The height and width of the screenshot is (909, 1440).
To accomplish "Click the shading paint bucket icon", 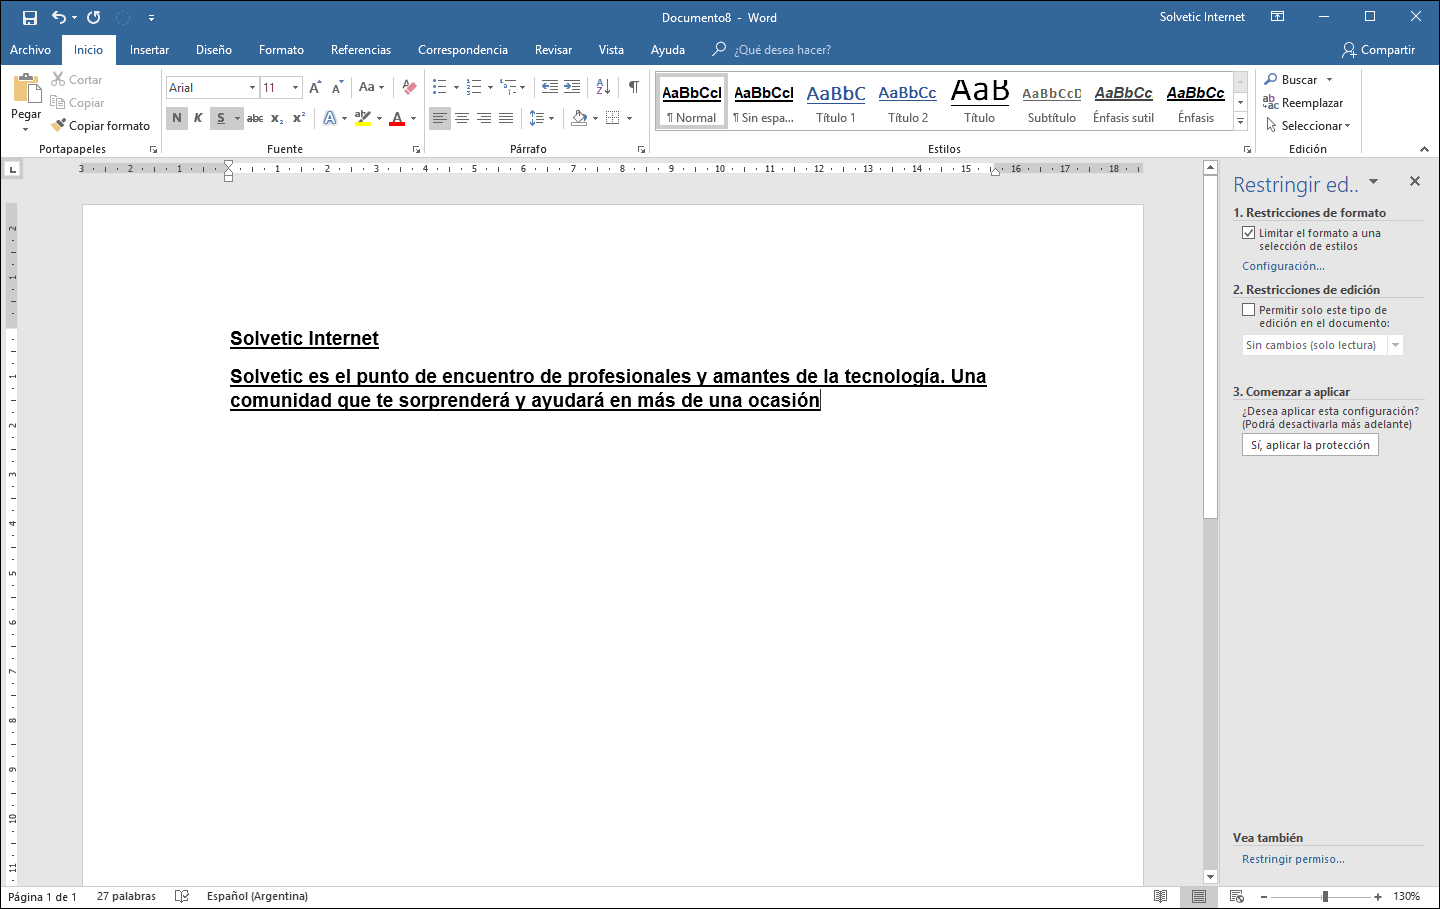I will (x=579, y=118).
